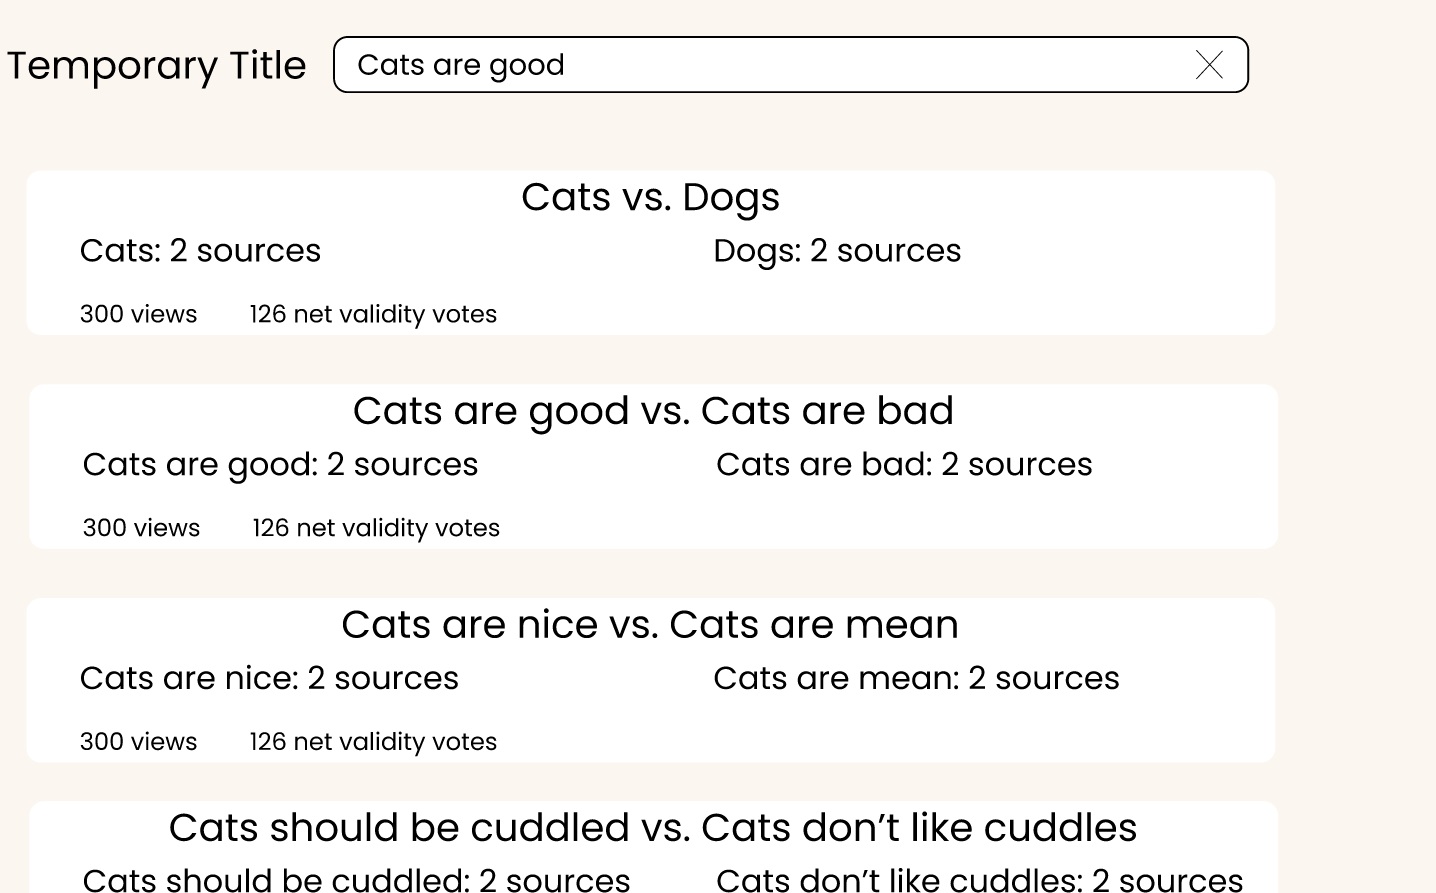The width and height of the screenshot is (1436, 893).
Task: Open "Cats should be cuddled vs." card title
Action: [653, 828]
